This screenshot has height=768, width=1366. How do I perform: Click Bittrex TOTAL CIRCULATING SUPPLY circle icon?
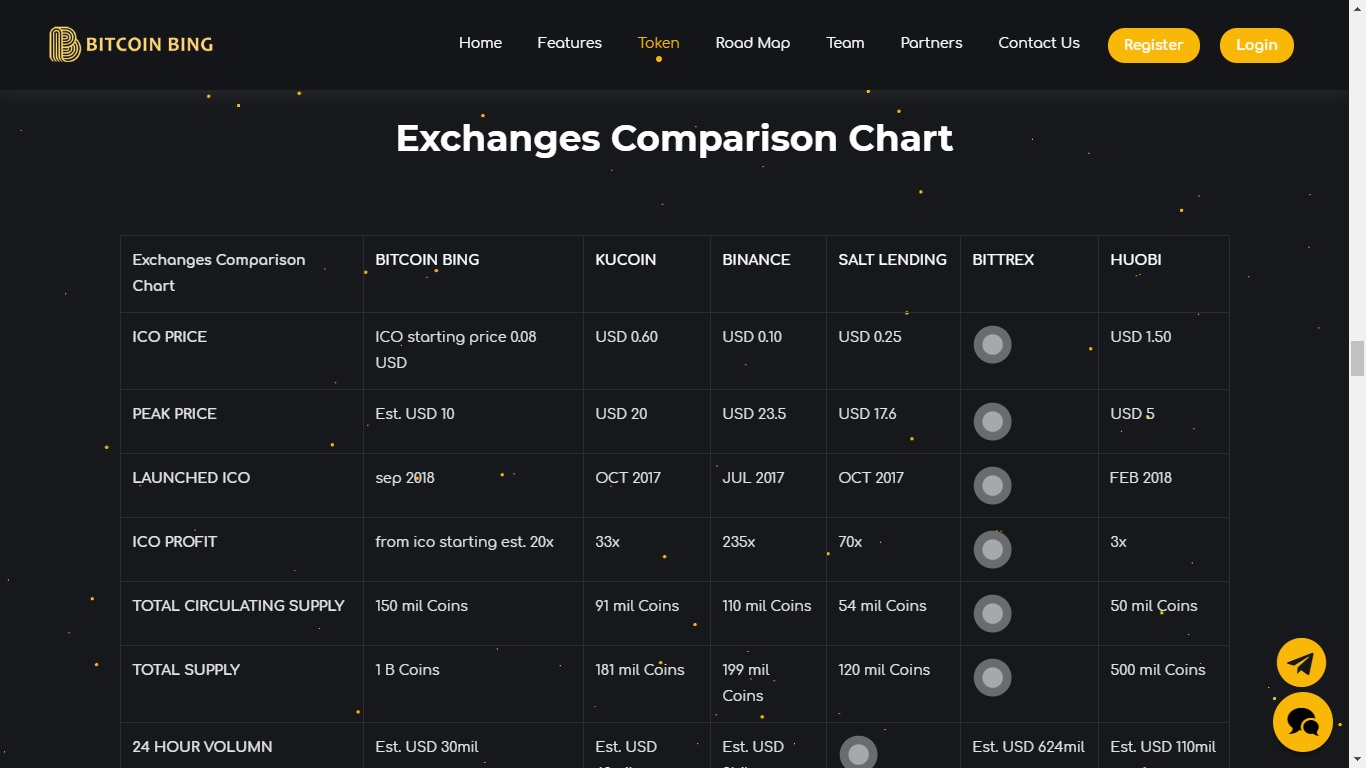992,614
